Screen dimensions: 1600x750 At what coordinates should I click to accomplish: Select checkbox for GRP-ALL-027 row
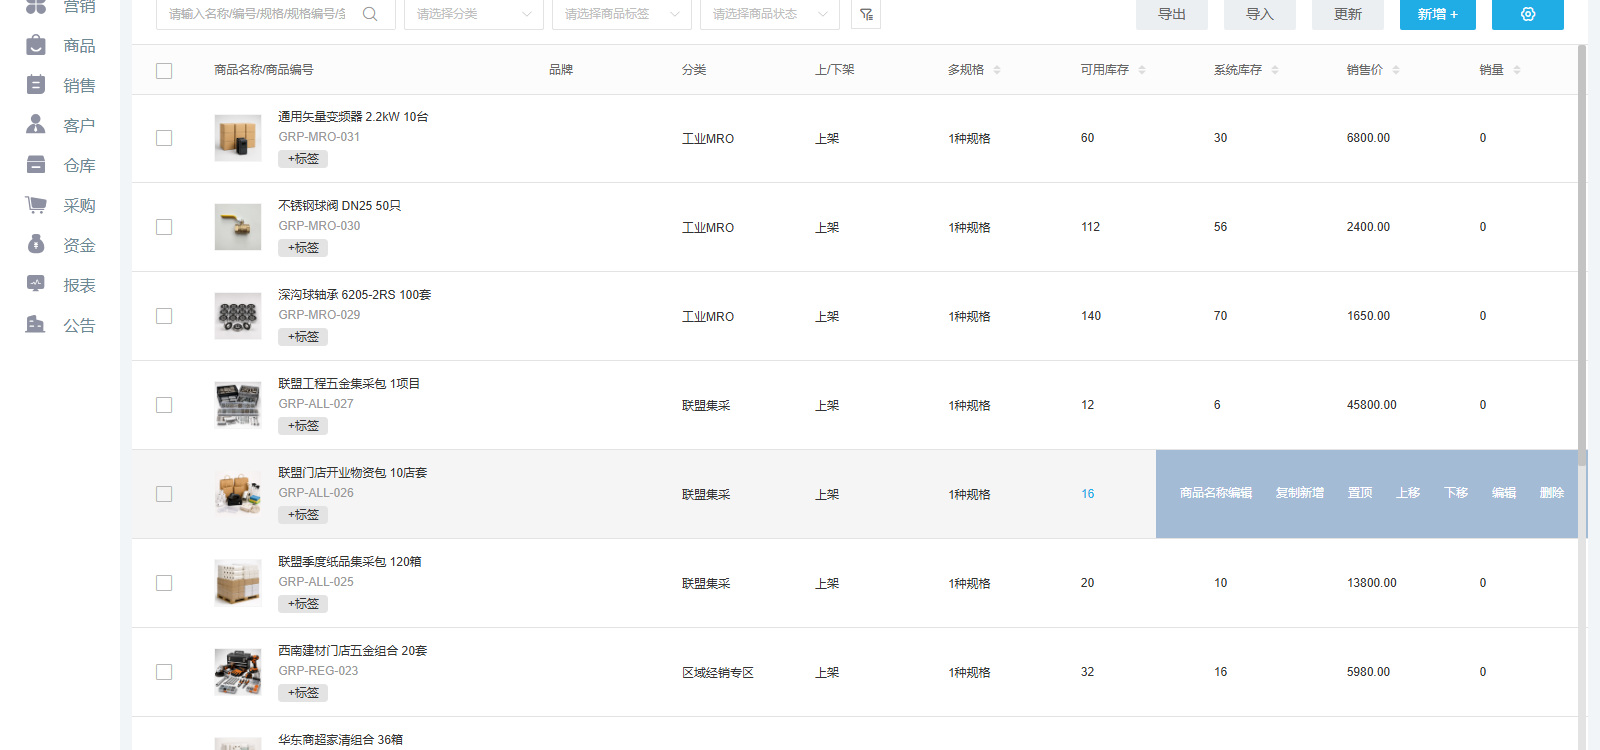164,405
